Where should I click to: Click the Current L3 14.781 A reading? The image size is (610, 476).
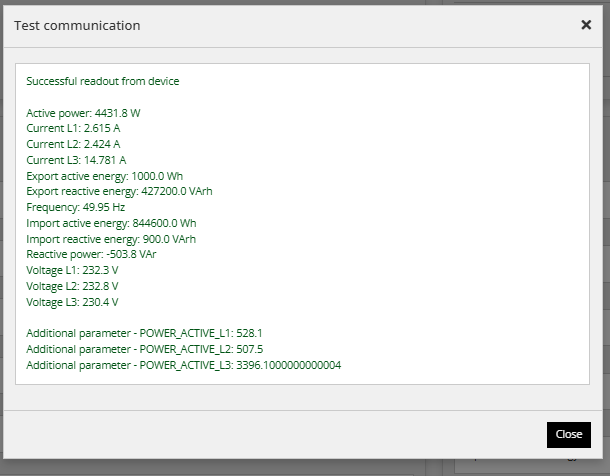click(76, 160)
